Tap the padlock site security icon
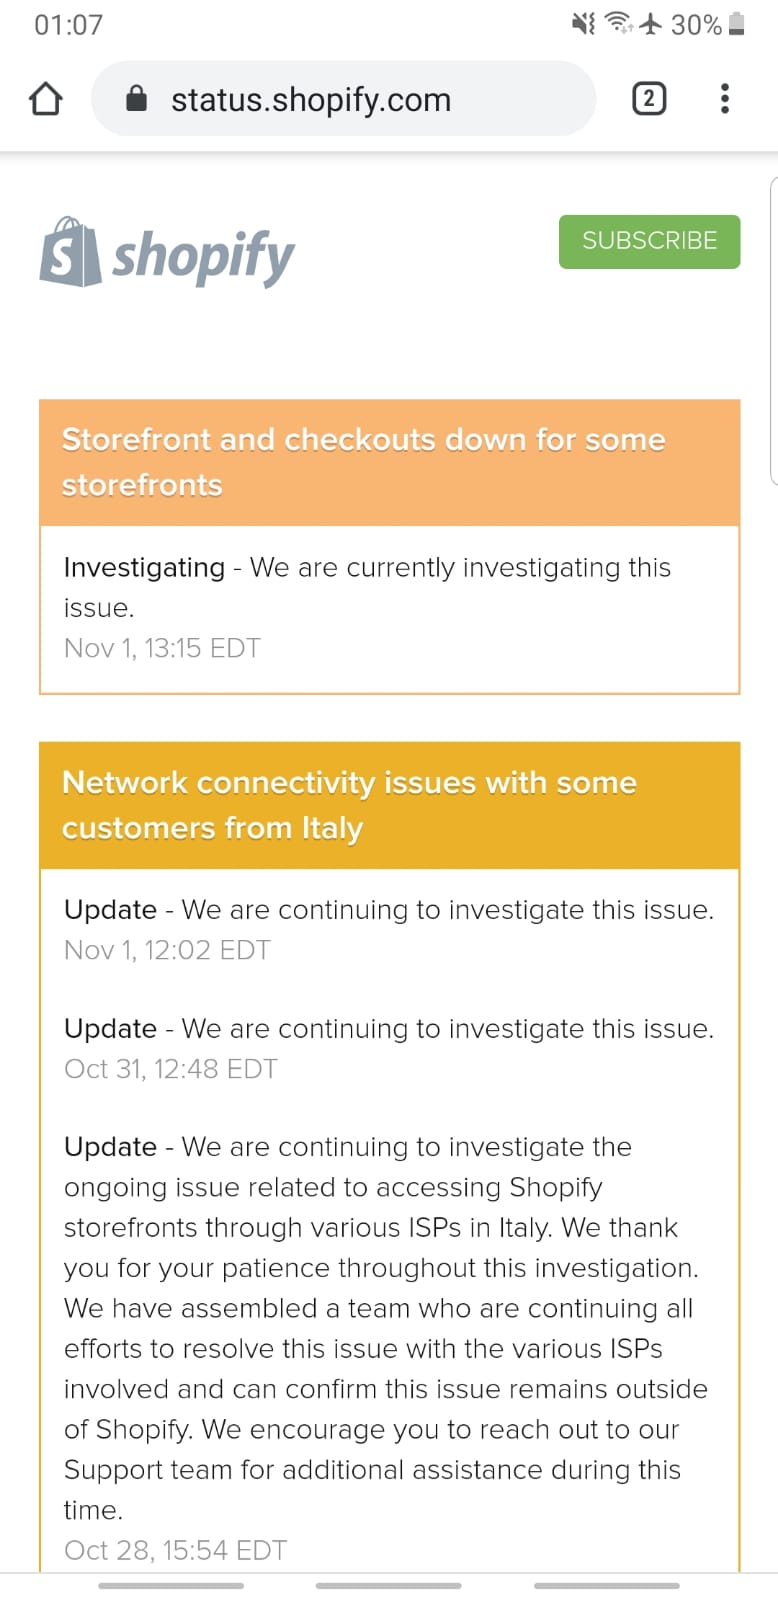 pyautogui.click(x=136, y=99)
